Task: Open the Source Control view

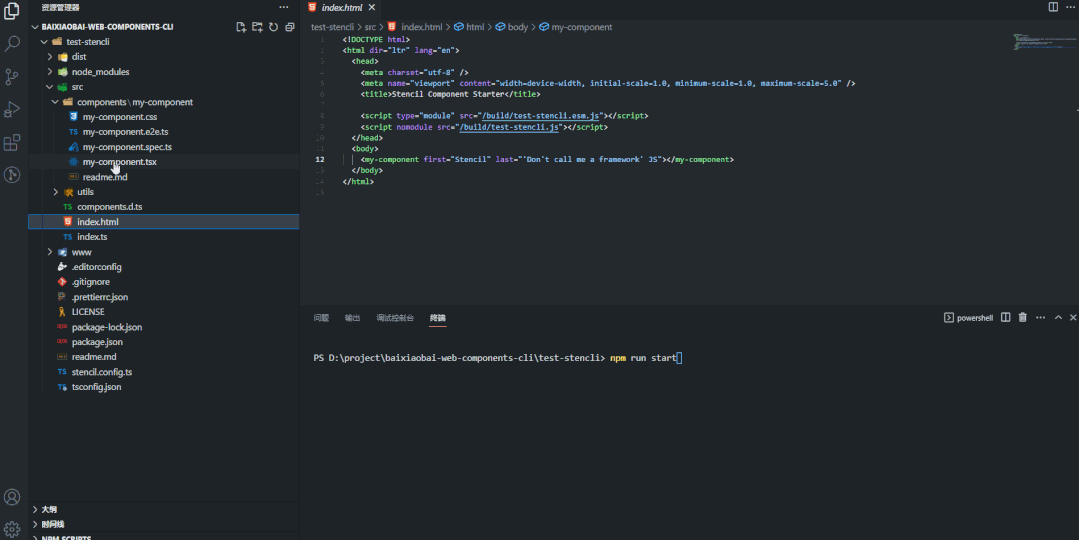Action: (12, 77)
